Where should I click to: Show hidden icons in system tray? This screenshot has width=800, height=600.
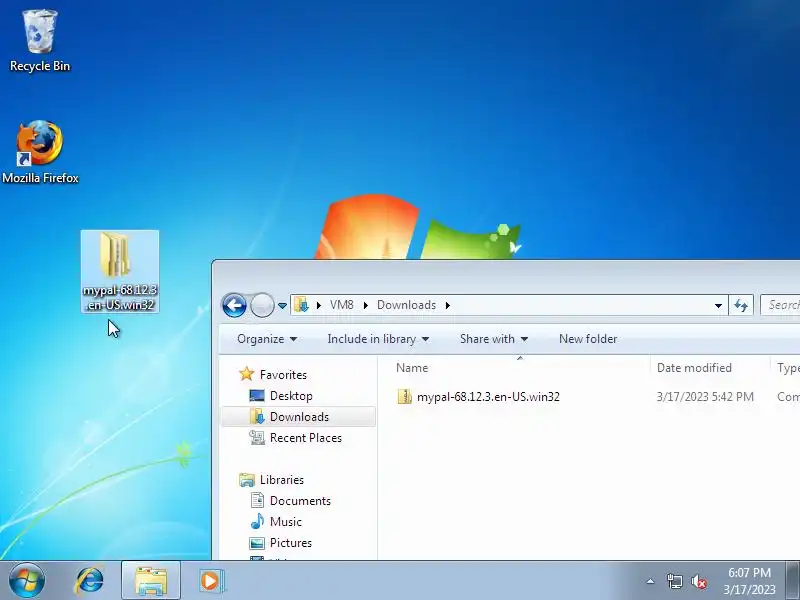[650, 581]
